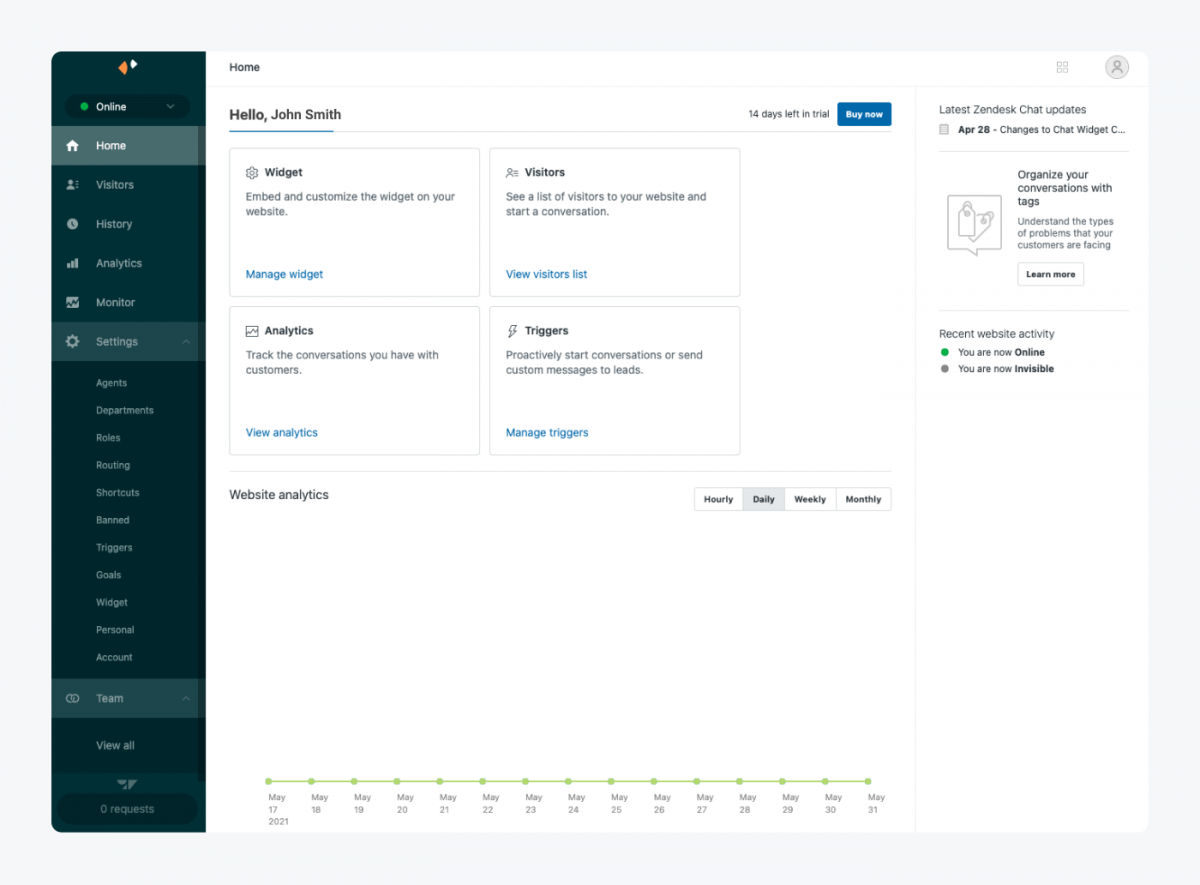The image size is (1200, 885).
Task: Switch website analytics to Hourly
Action: point(718,499)
